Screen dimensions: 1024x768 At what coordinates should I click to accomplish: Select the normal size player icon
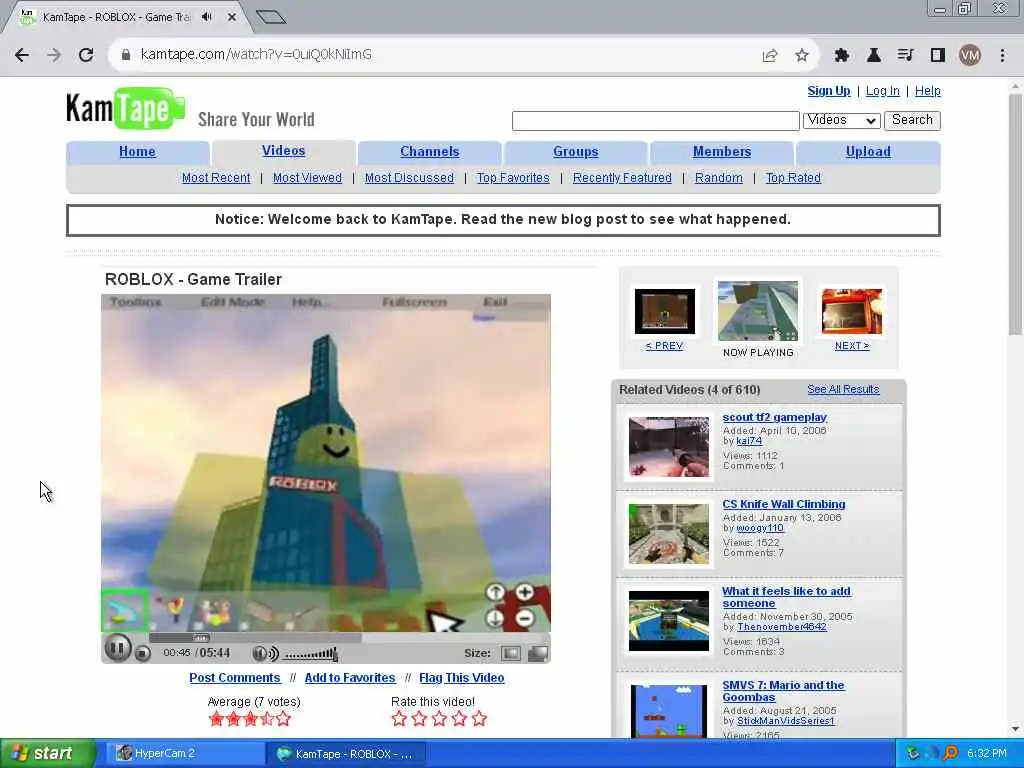click(511, 653)
